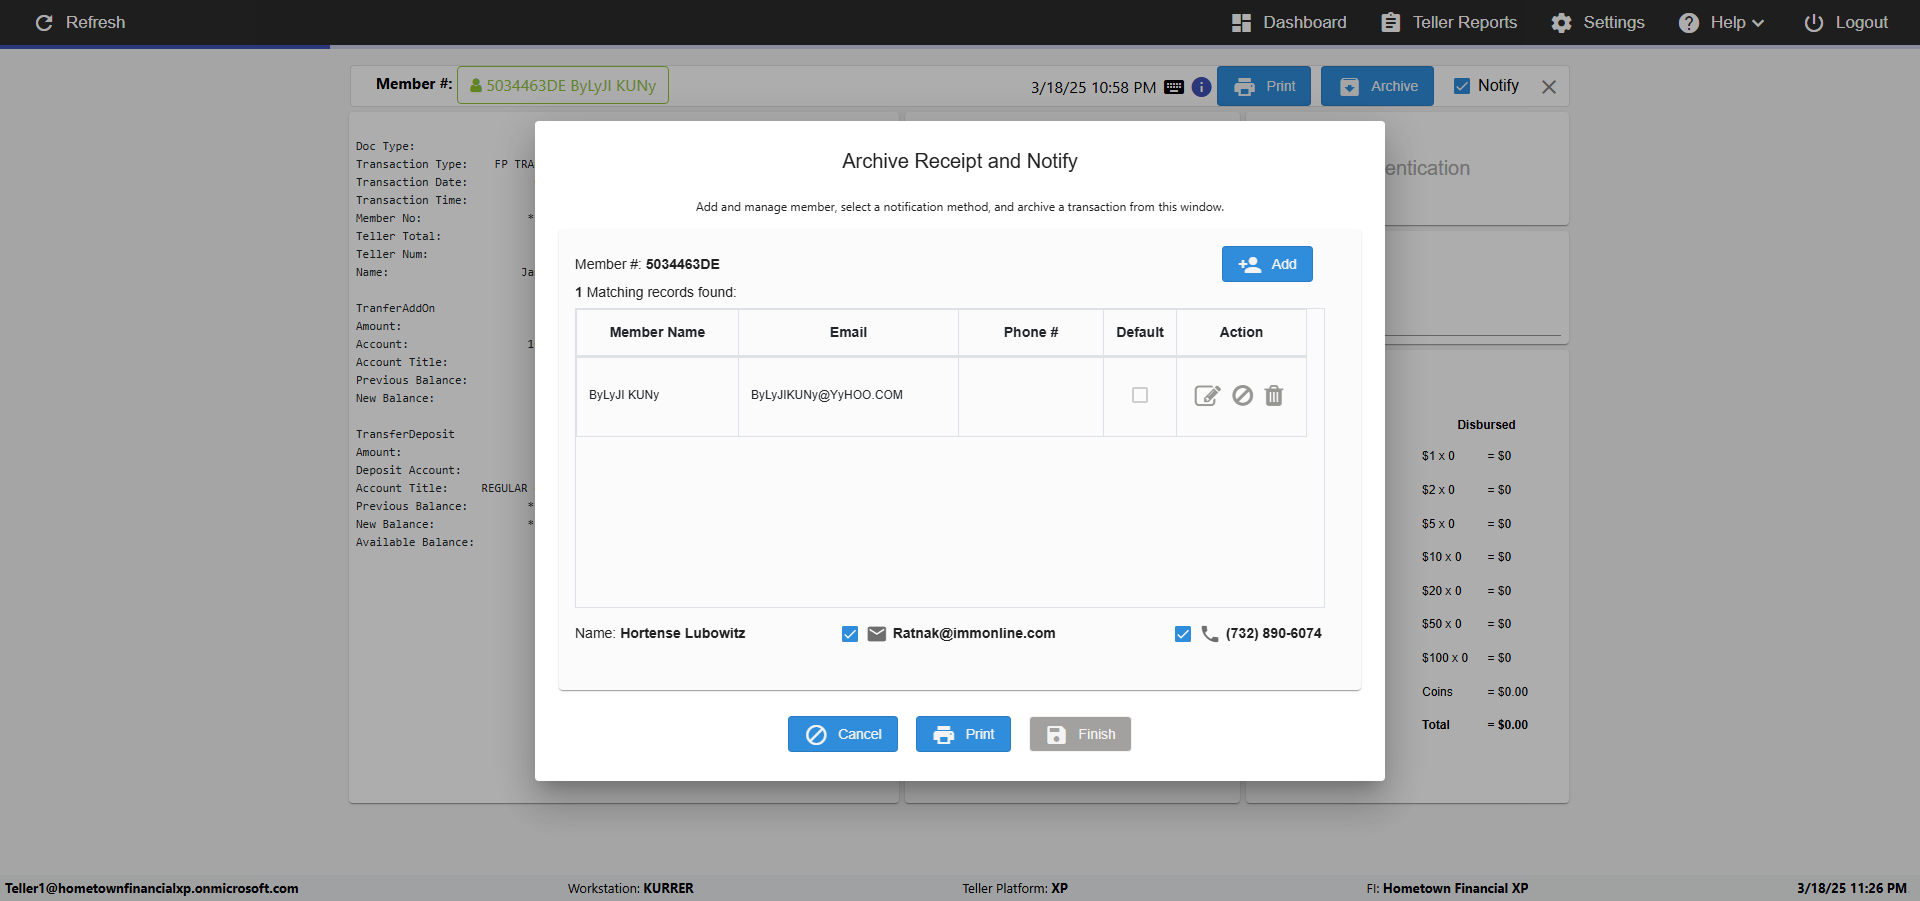
Task: Click the blue info icon in the background header
Action: (x=1202, y=87)
